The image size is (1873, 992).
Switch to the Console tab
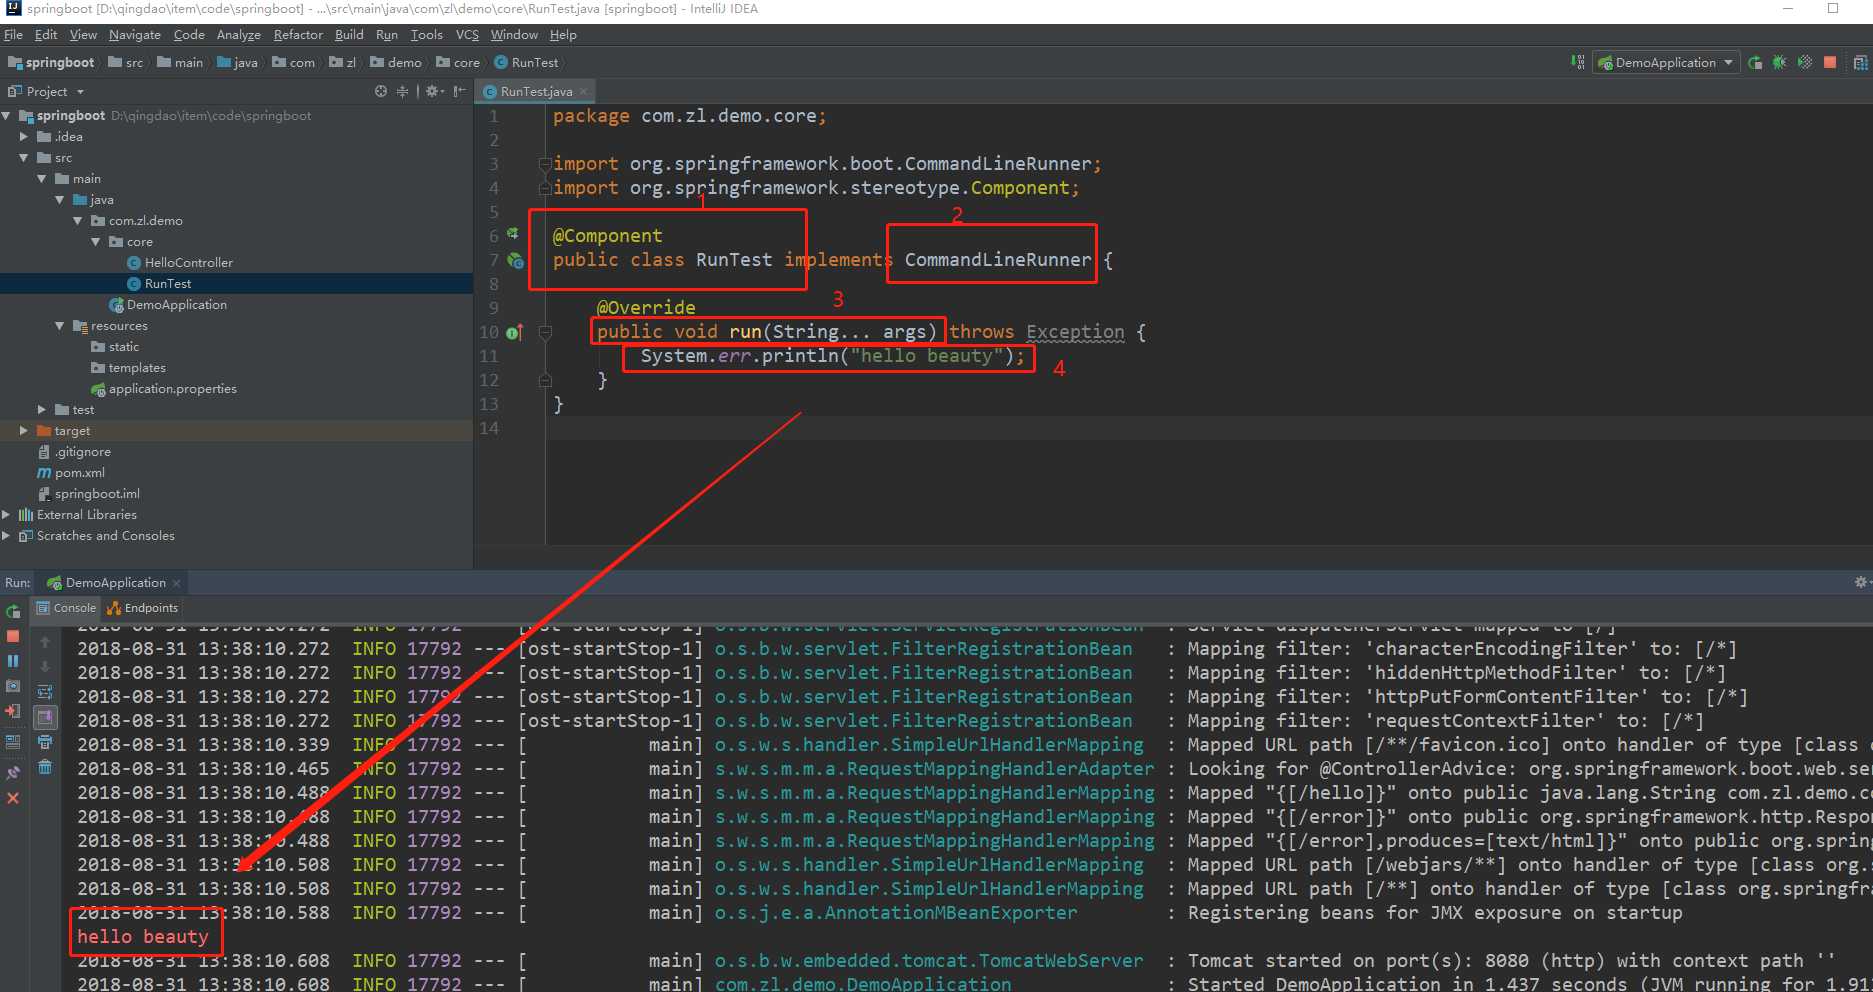66,608
